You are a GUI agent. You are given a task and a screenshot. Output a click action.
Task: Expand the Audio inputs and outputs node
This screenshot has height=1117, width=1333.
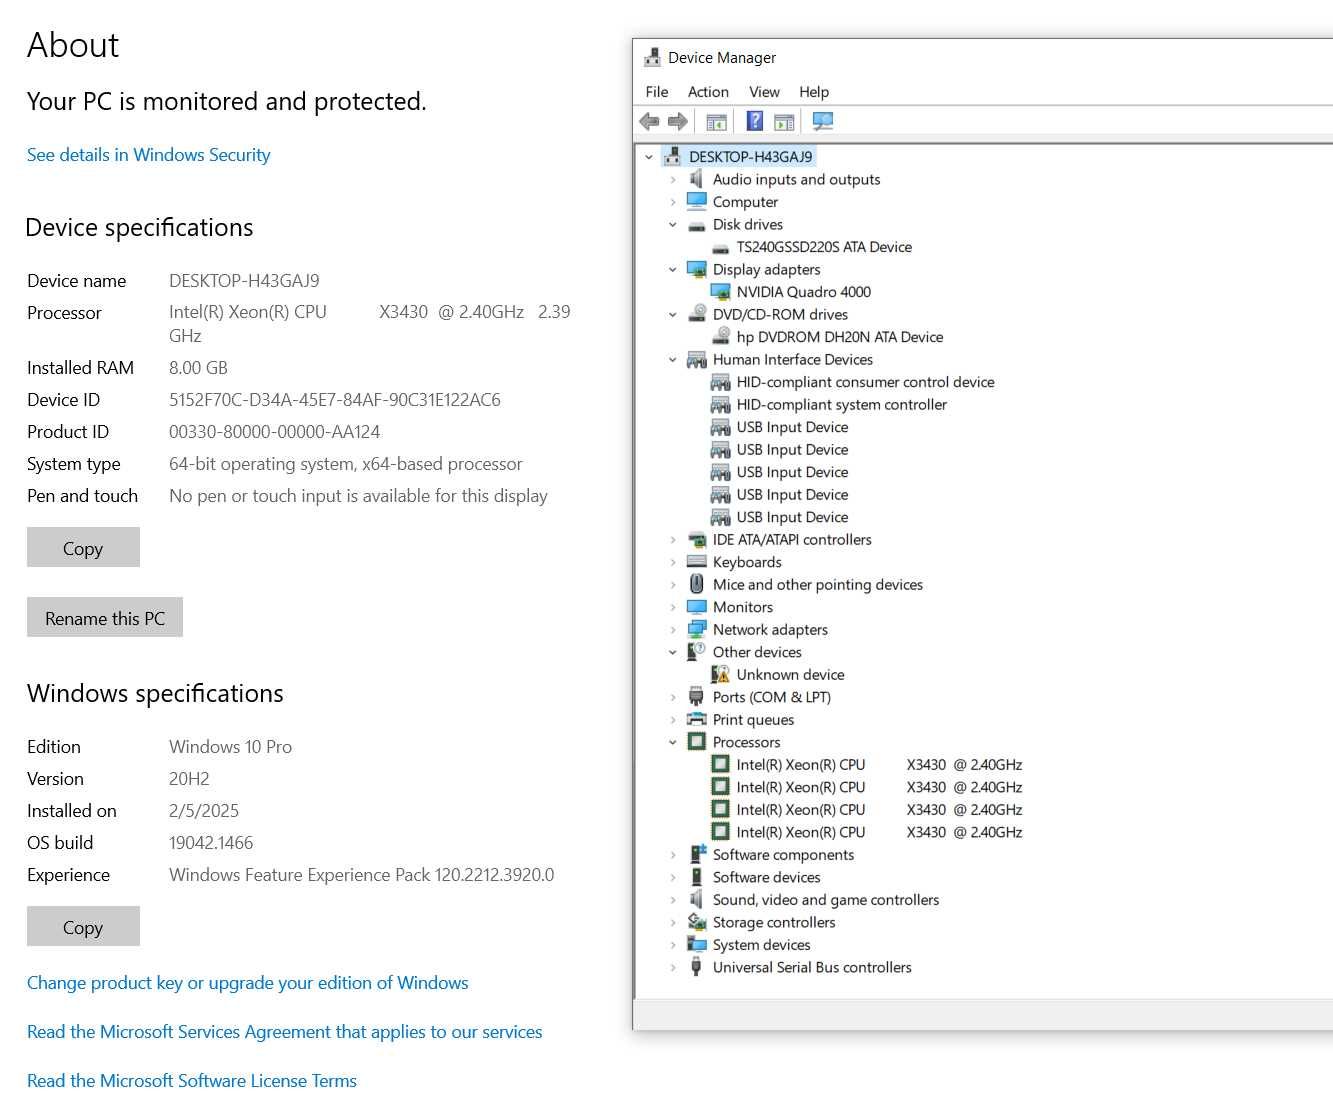pos(673,180)
